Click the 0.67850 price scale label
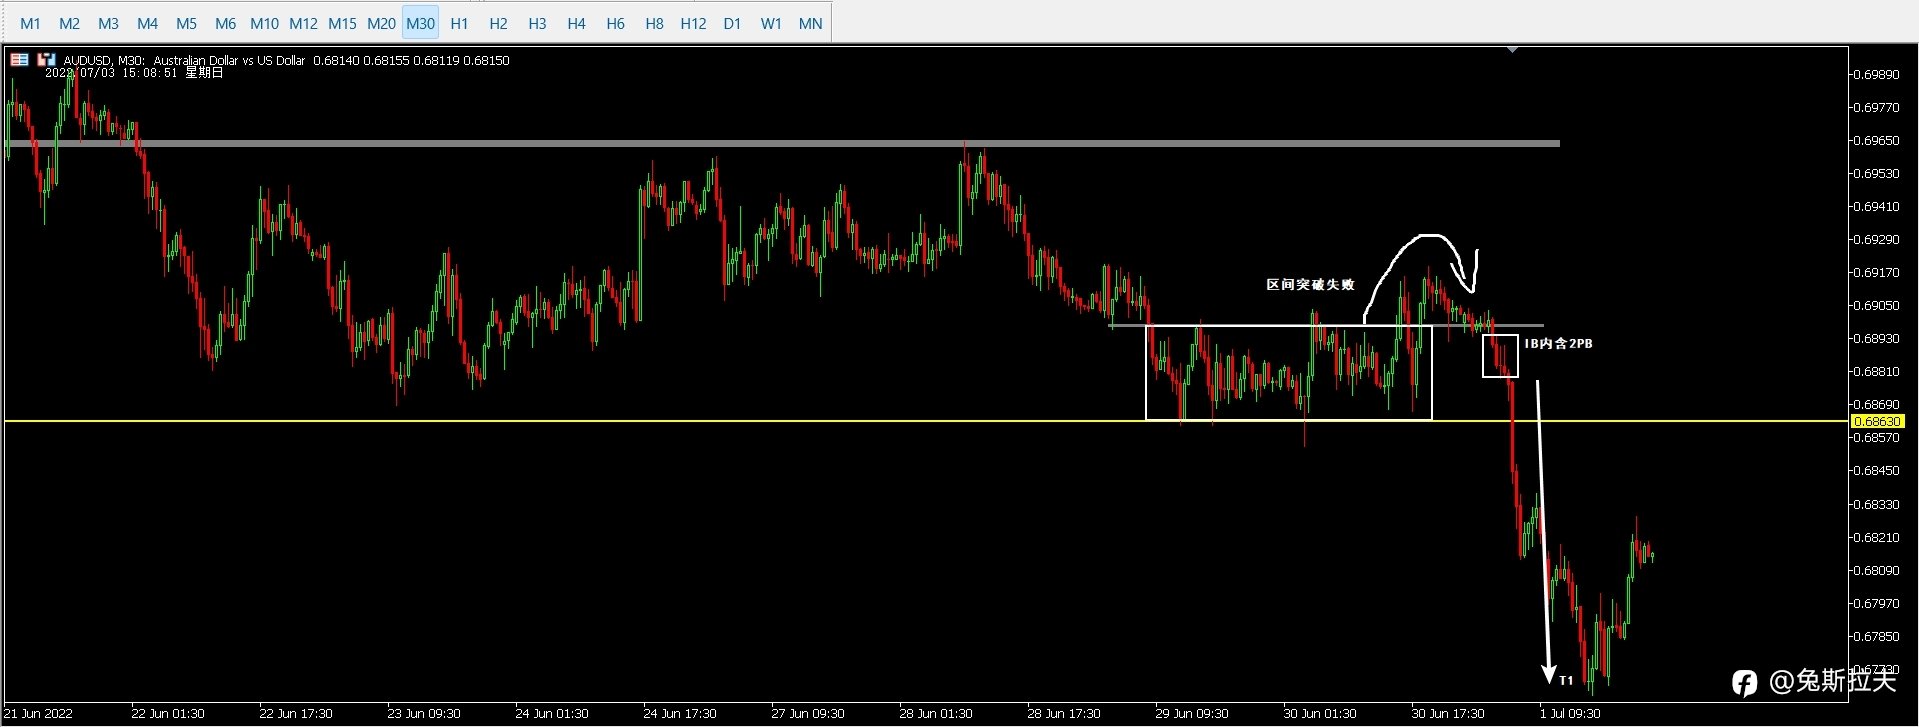The height and width of the screenshot is (727, 1919). click(x=1875, y=636)
